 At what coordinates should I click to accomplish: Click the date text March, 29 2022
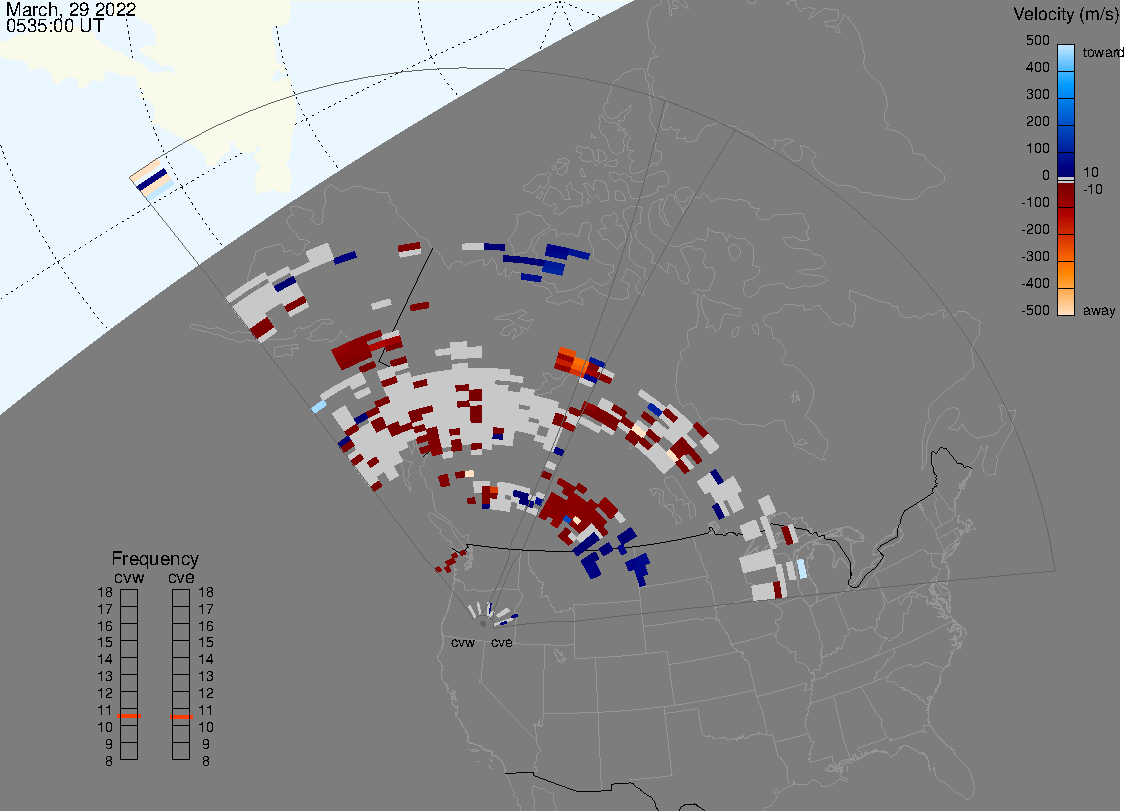[71, 9]
